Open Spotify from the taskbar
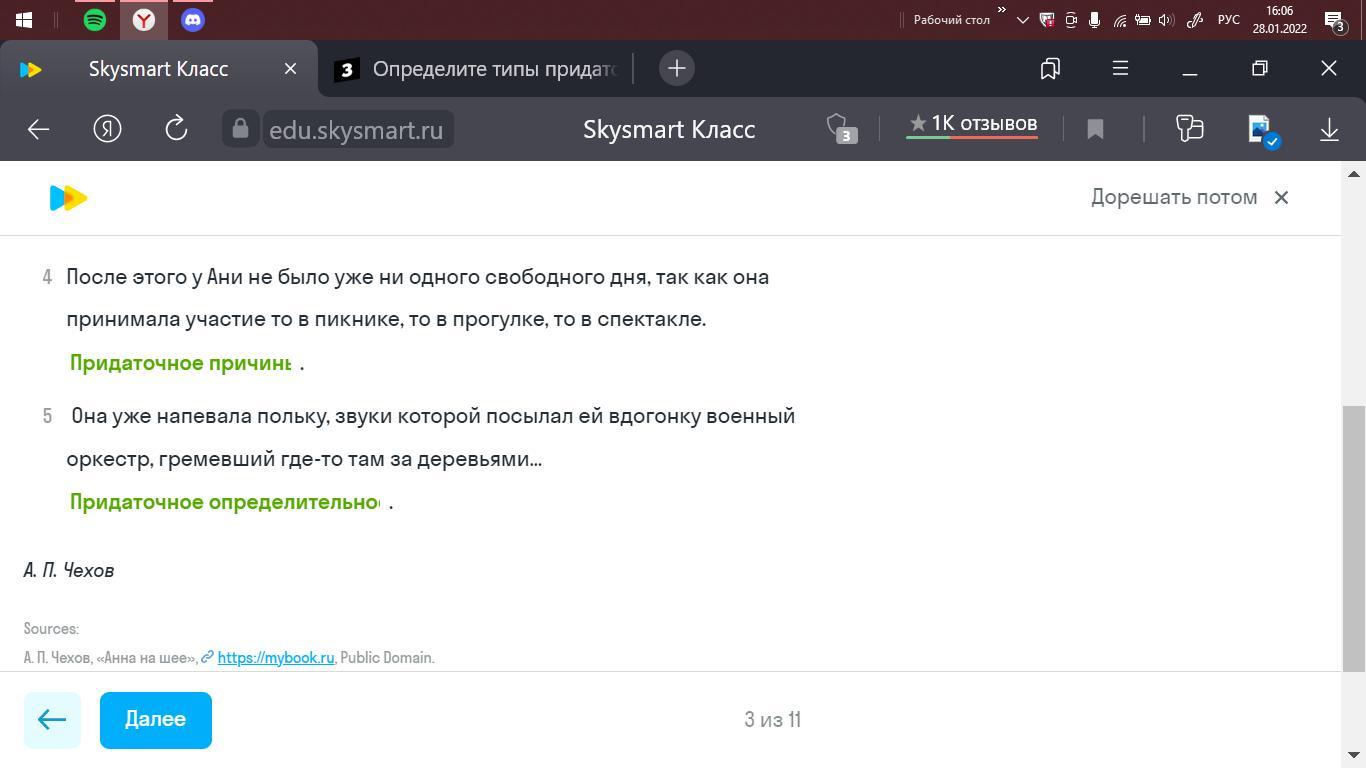The image size is (1366, 768). pyautogui.click(x=95, y=19)
